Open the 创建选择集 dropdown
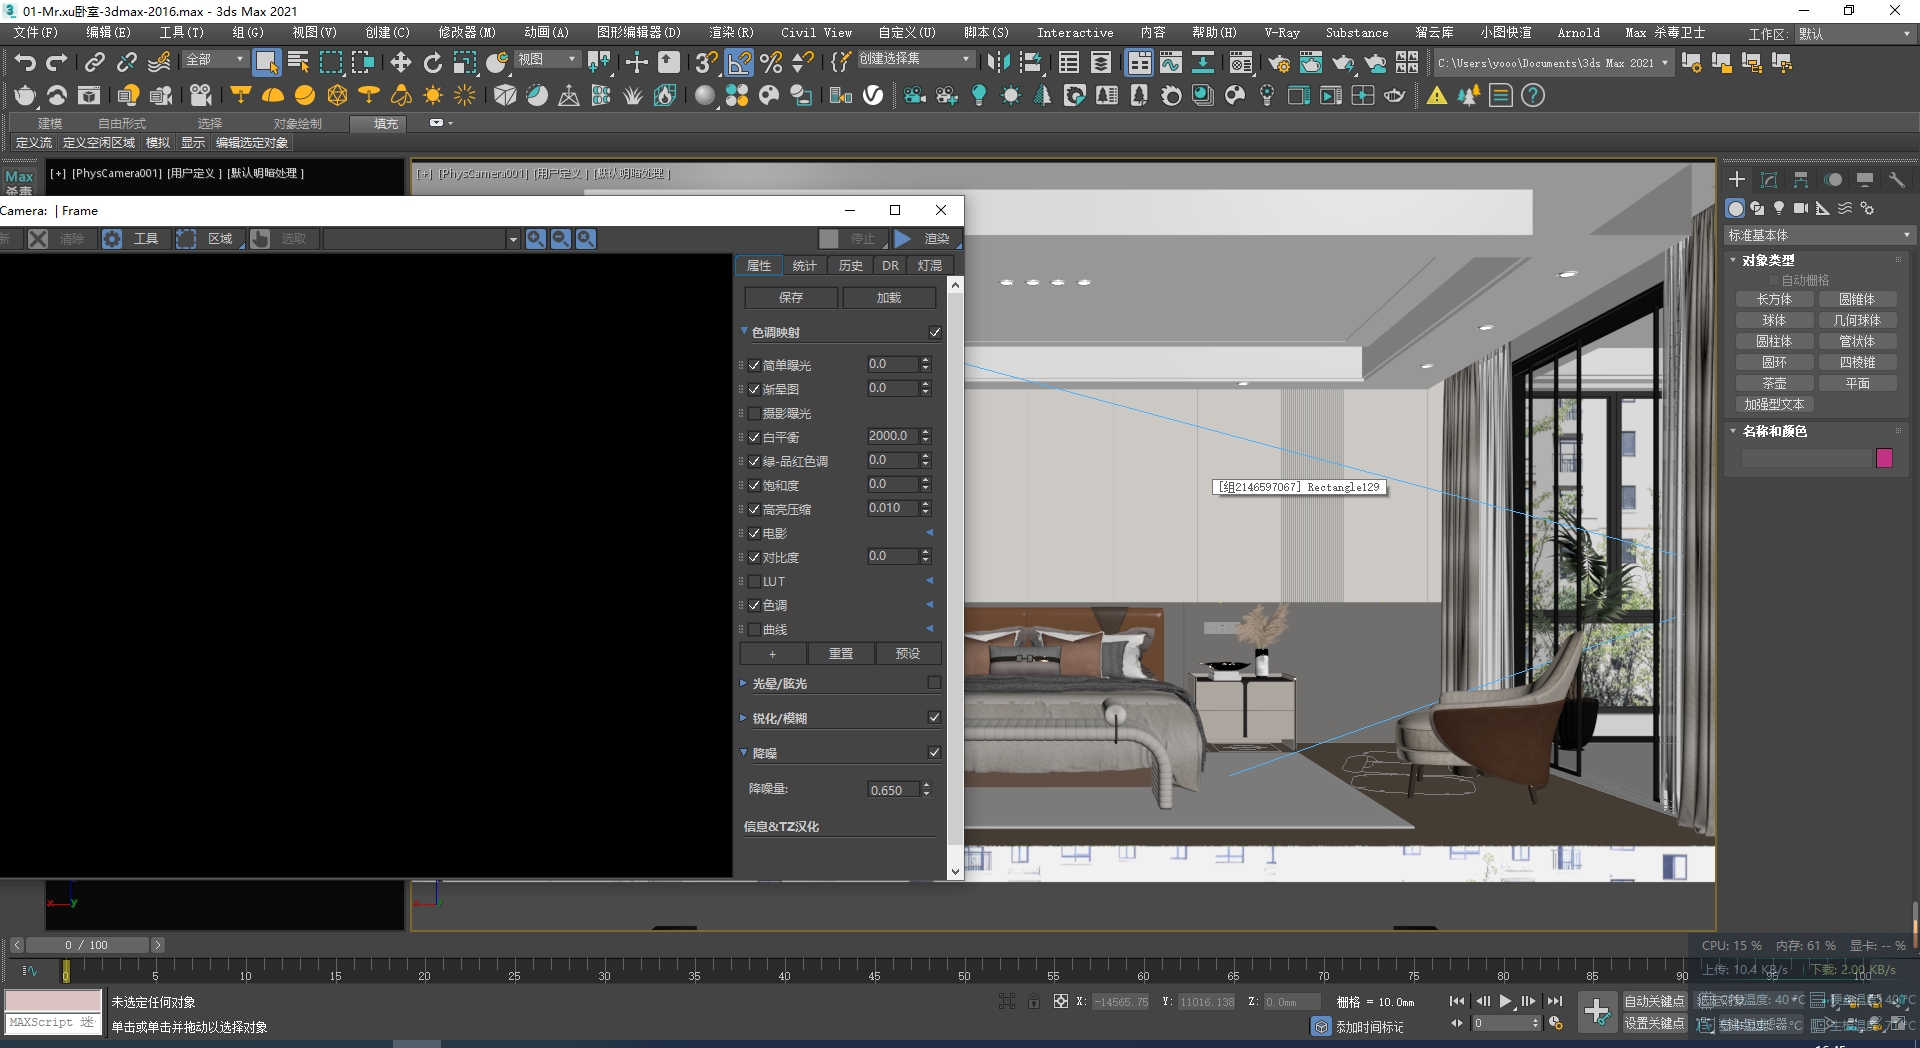Image resolution: width=1920 pixels, height=1048 pixels. (914, 59)
